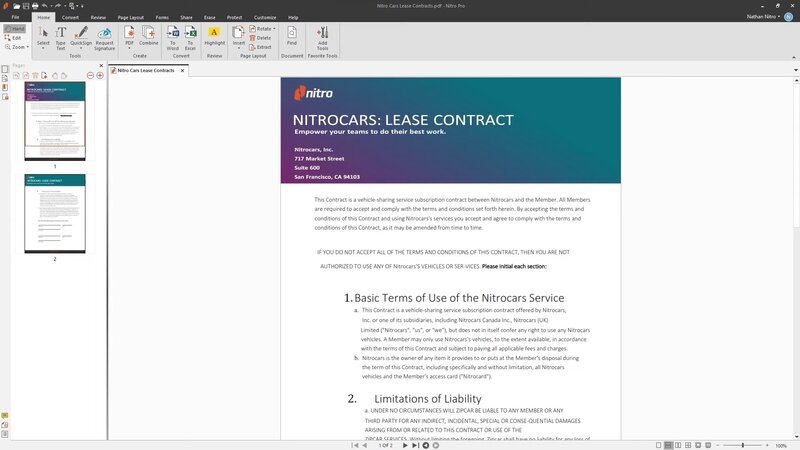Open the QuickSign tool
The image size is (800, 450).
tap(81, 37)
